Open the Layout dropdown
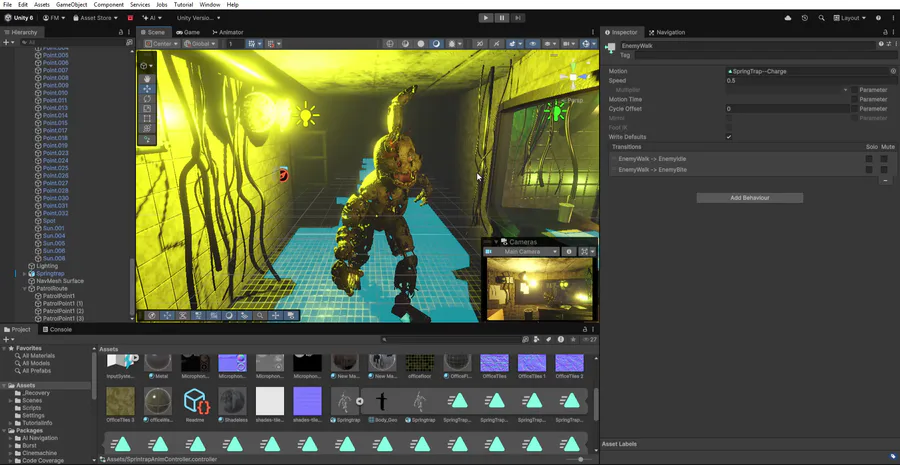900x465 pixels. click(x=850, y=18)
